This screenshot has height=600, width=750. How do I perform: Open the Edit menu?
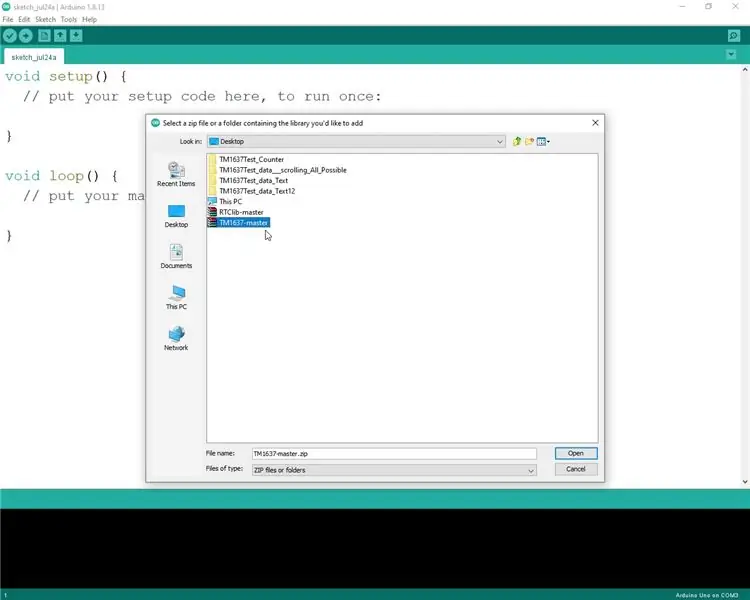tap(24, 20)
